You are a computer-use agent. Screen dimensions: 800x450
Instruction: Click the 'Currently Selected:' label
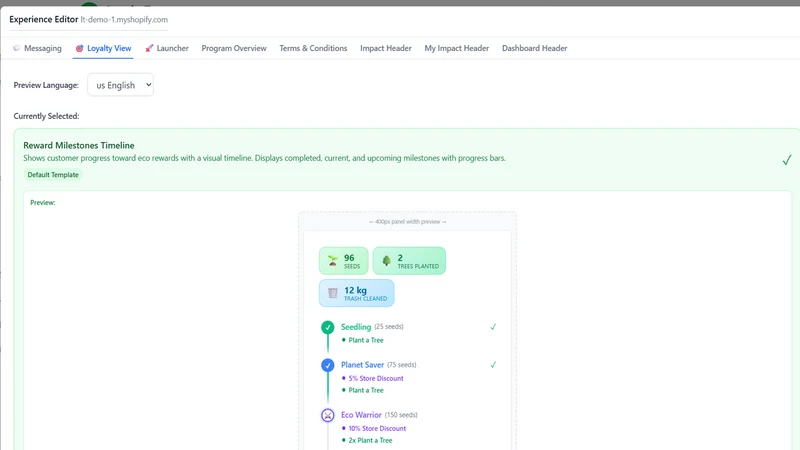[x=46, y=116]
